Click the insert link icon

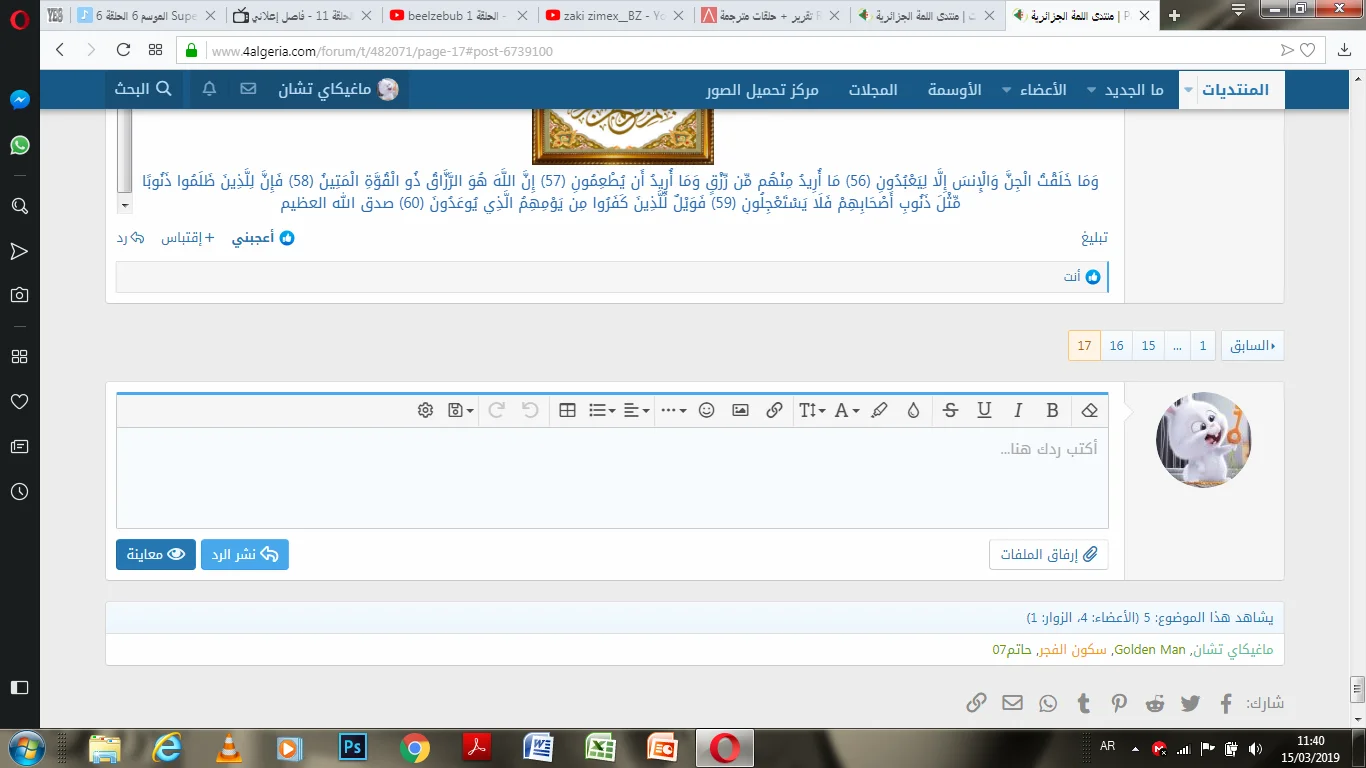coord(774,410)
